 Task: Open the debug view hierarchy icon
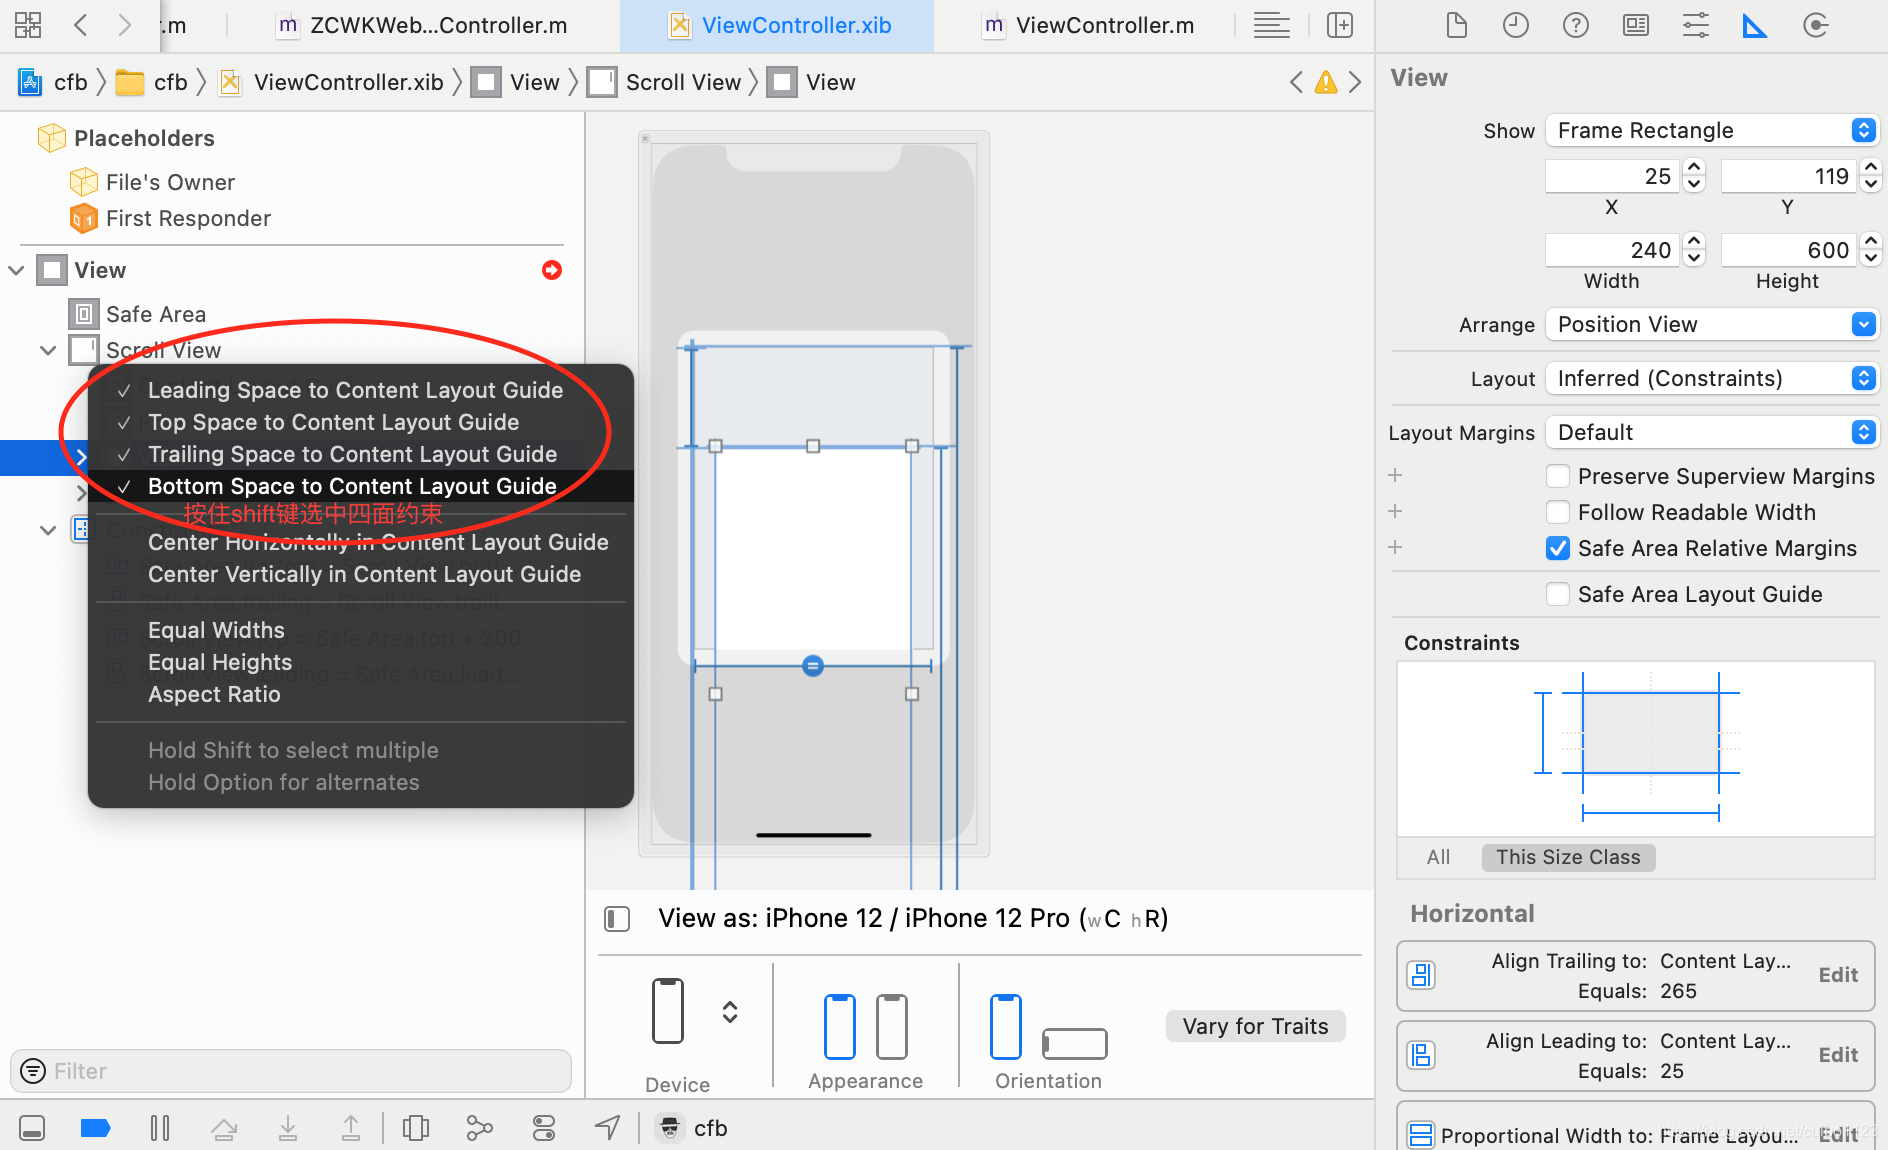click(416, 1128)
